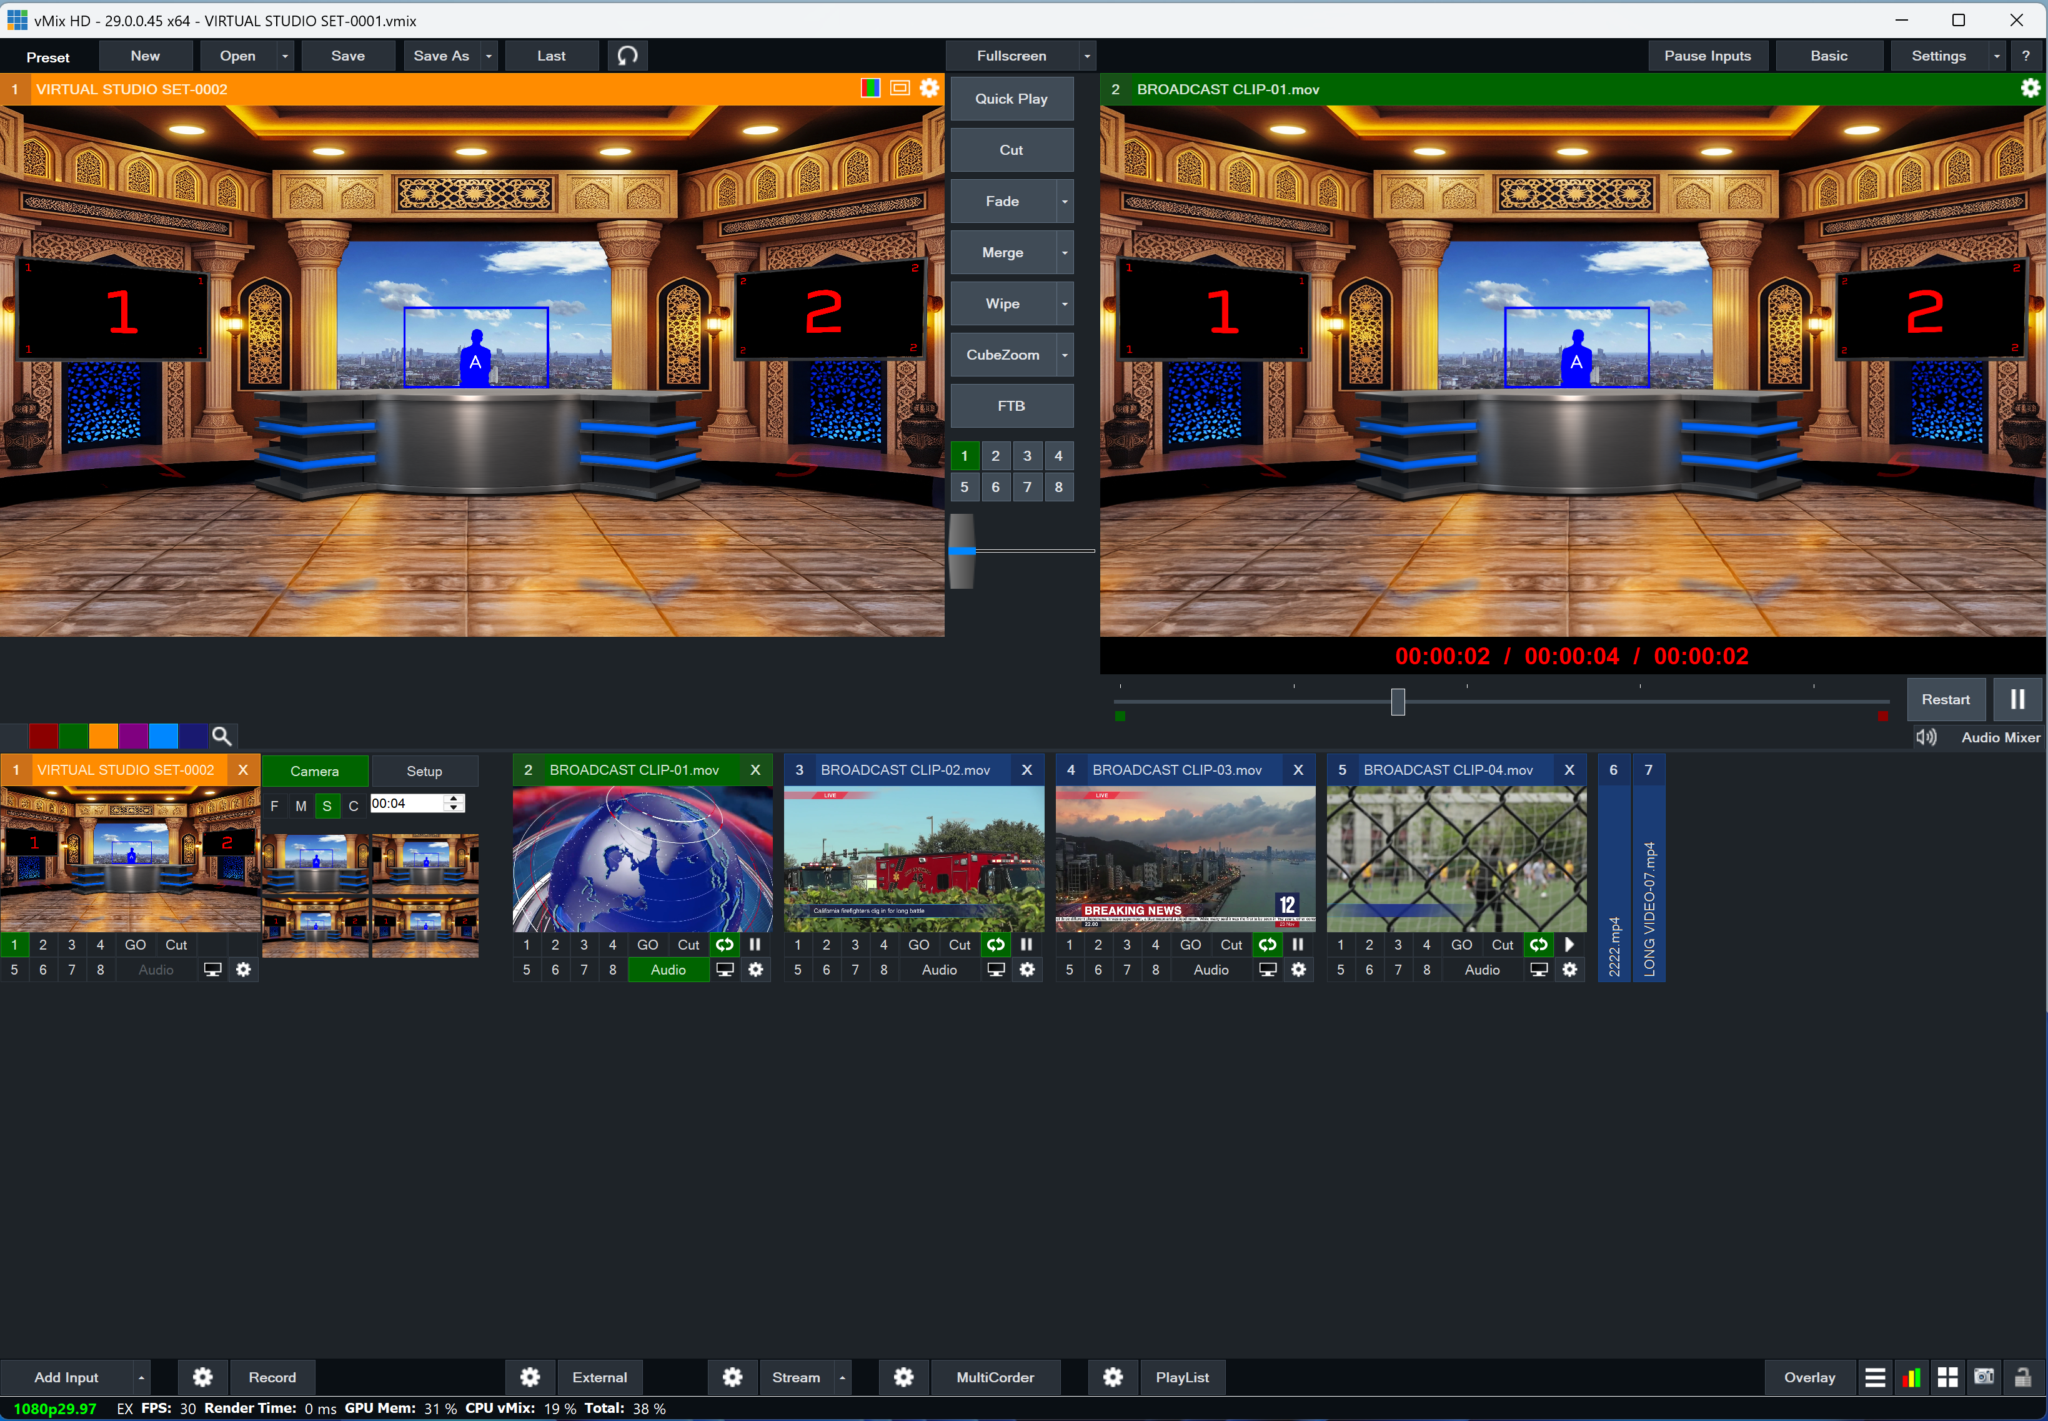Expand the Wipe transition dropdown
The width and height of the screenshot is (2048, 1421).
pos(1064,303)
